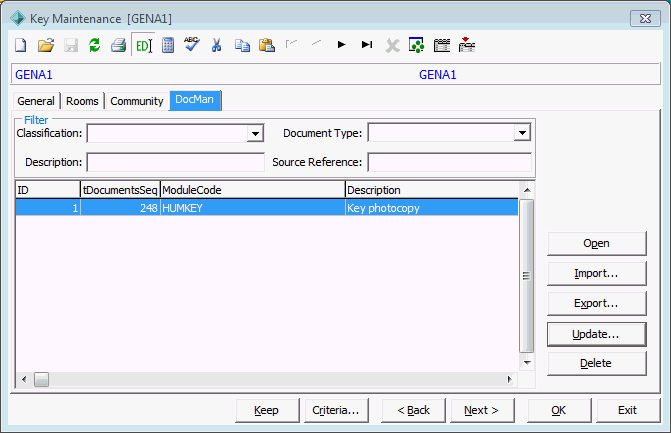Click the Update... button
This screenshot has height=433, width=671.
point(597,334)
